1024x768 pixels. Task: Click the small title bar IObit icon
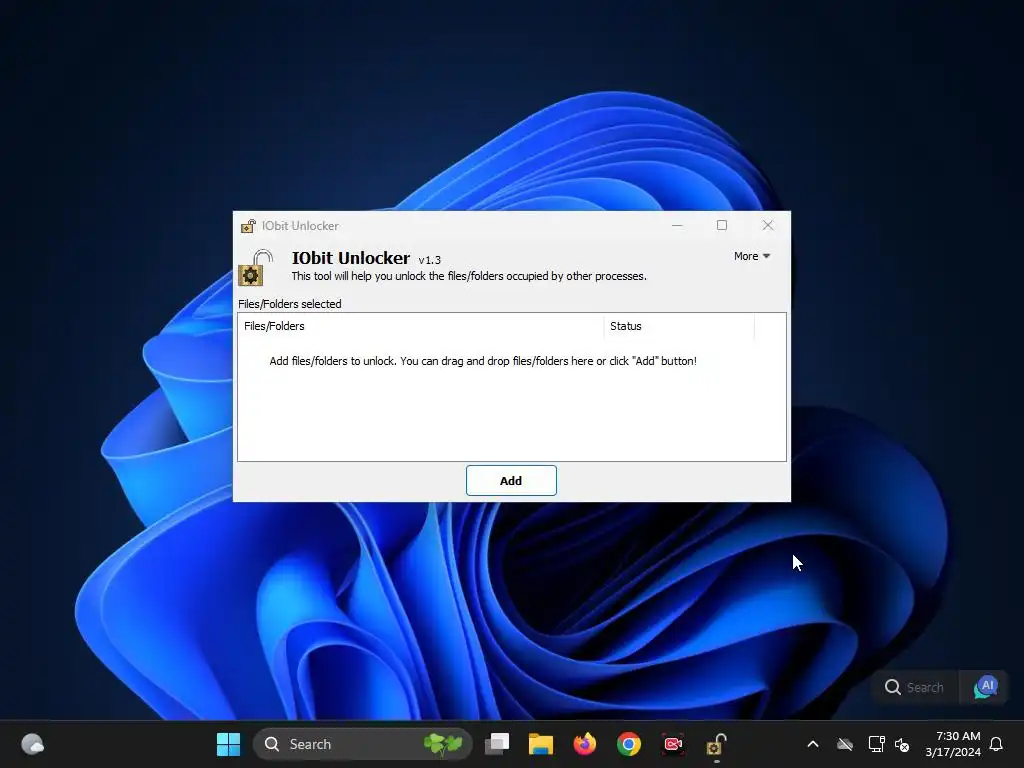click(248, 226)
